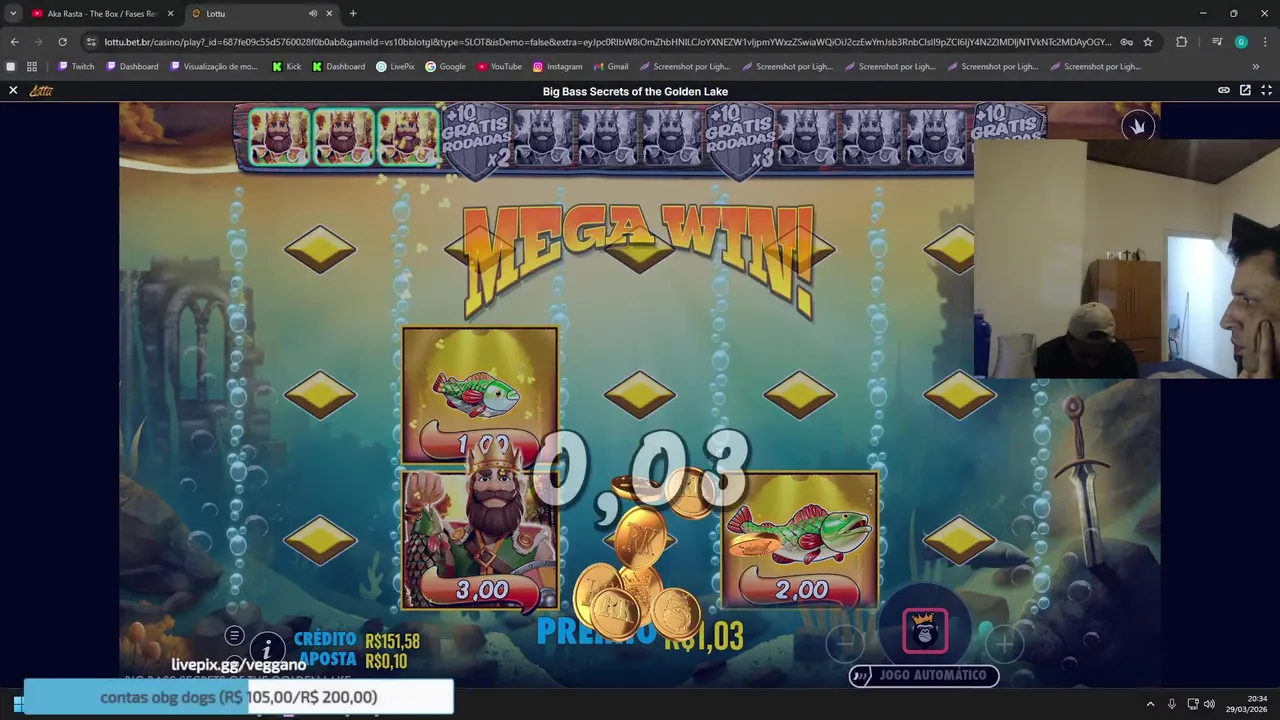
Task: Open the Chrome three-dot menu
Action: coord(1266,42)
